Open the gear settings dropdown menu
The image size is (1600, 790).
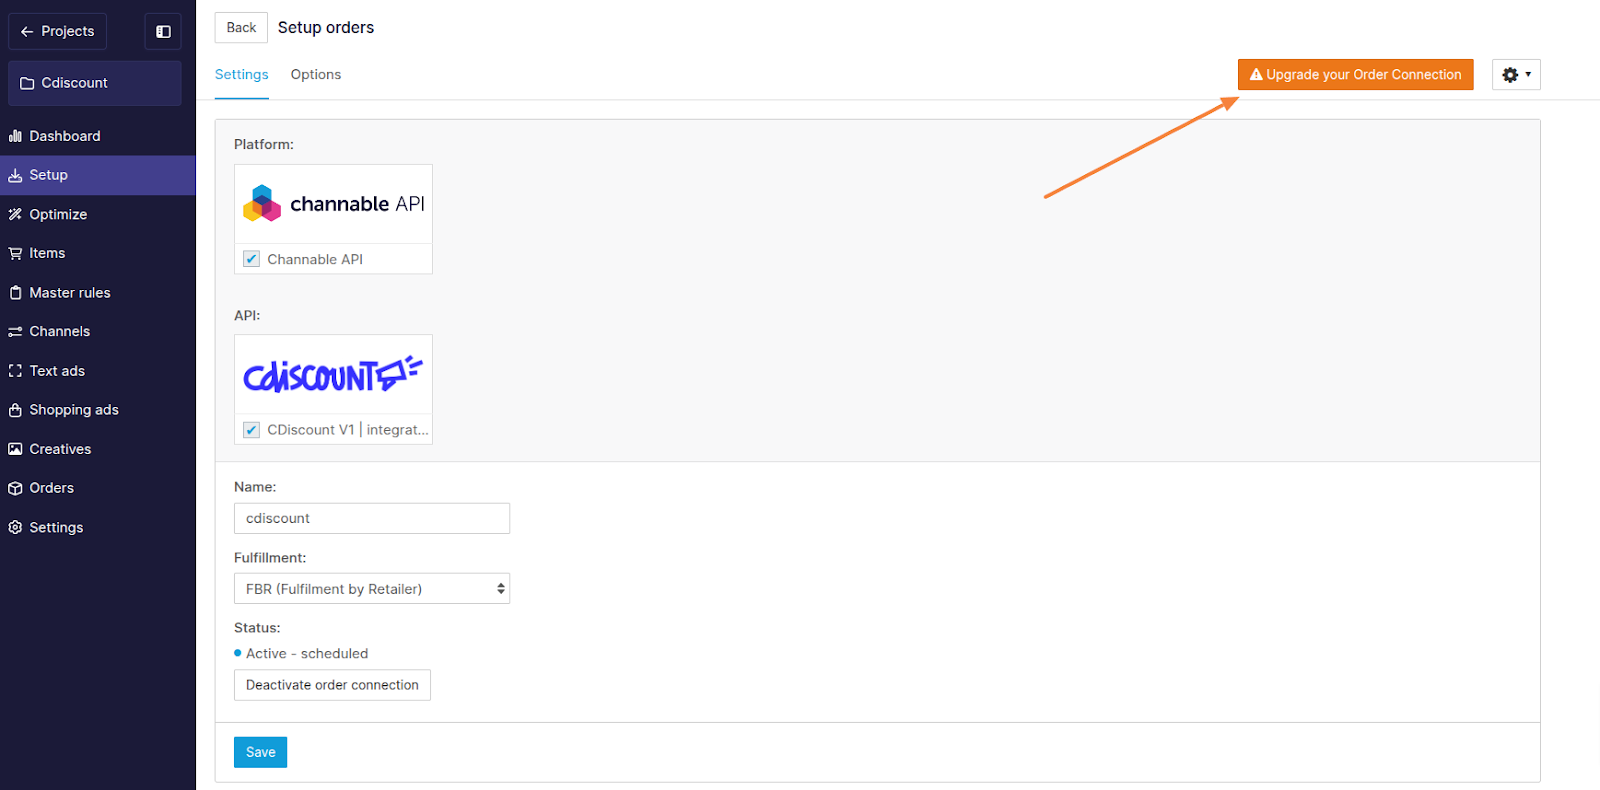(x=1516, y=75)
